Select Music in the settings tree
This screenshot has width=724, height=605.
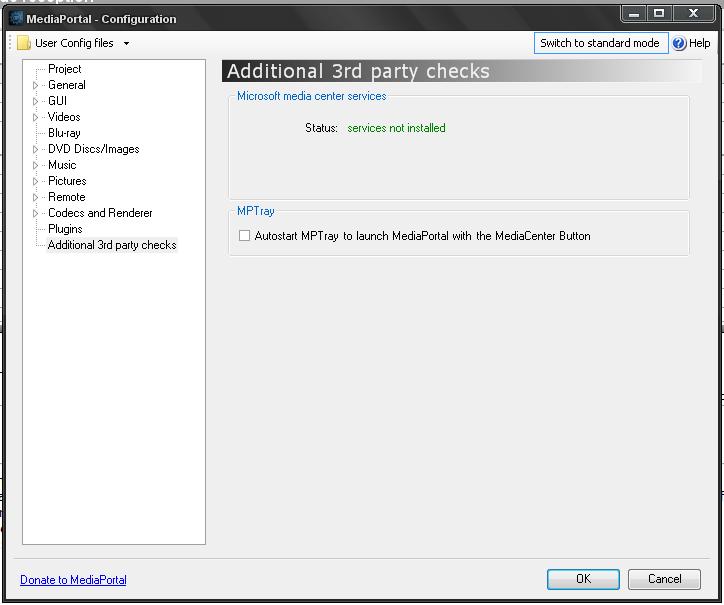[62, 165]
